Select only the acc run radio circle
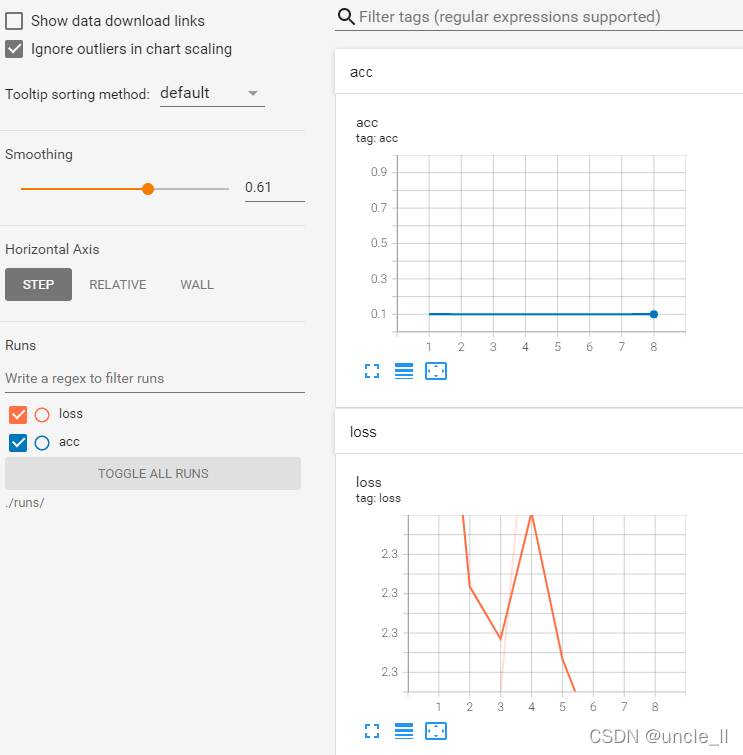The width and height of the screenshot is (743, 755). click(x=42, y=443)
